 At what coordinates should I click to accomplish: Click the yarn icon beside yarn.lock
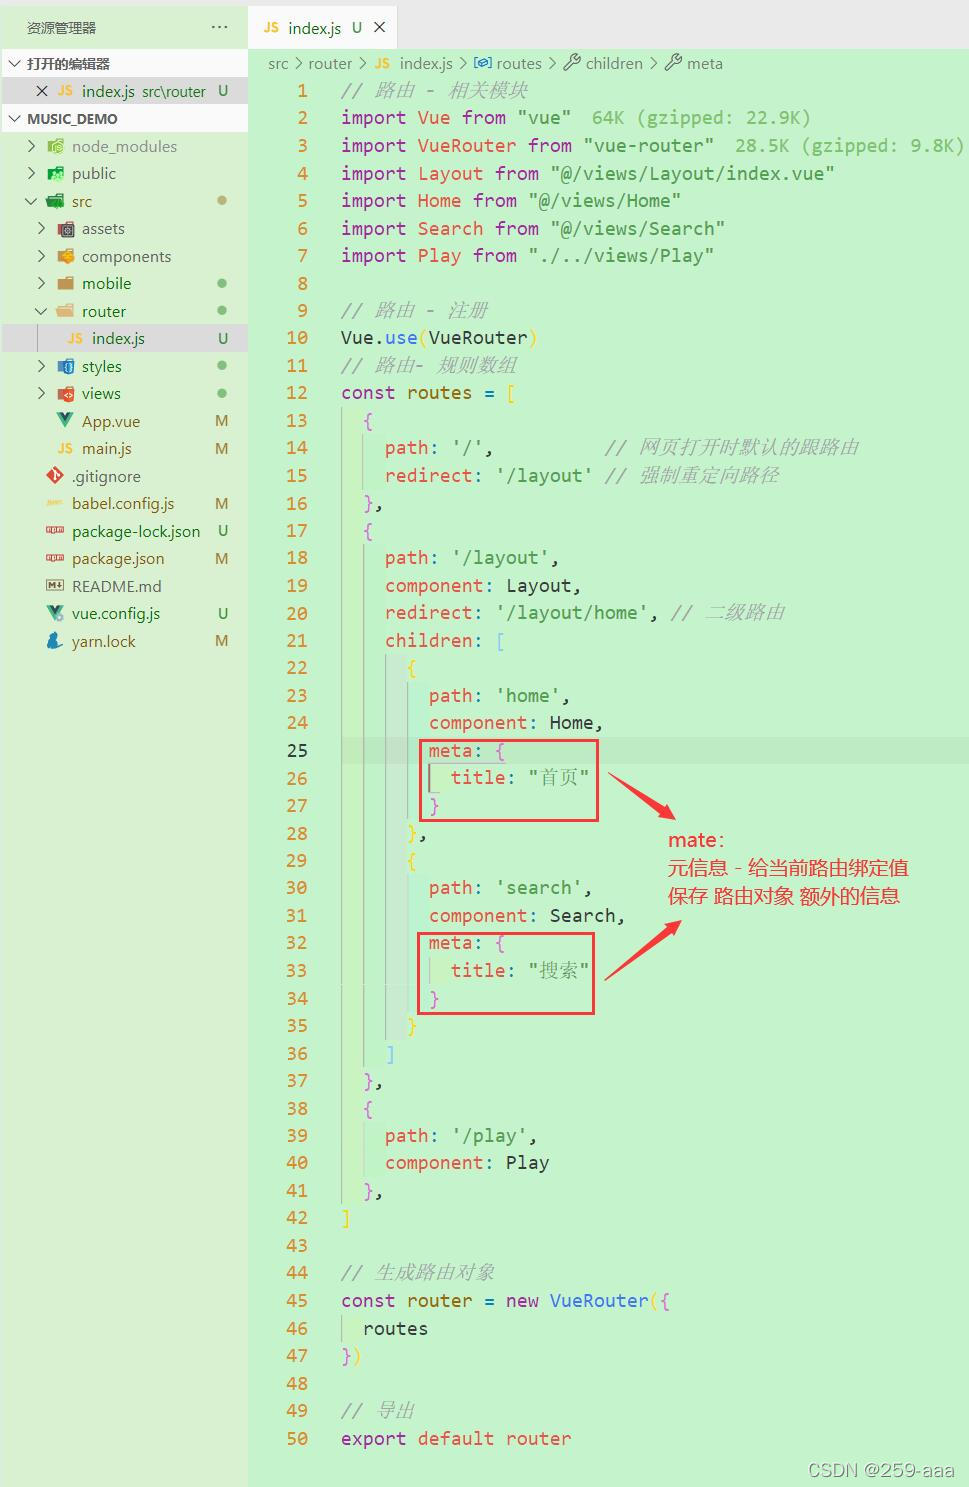[55, 641]
